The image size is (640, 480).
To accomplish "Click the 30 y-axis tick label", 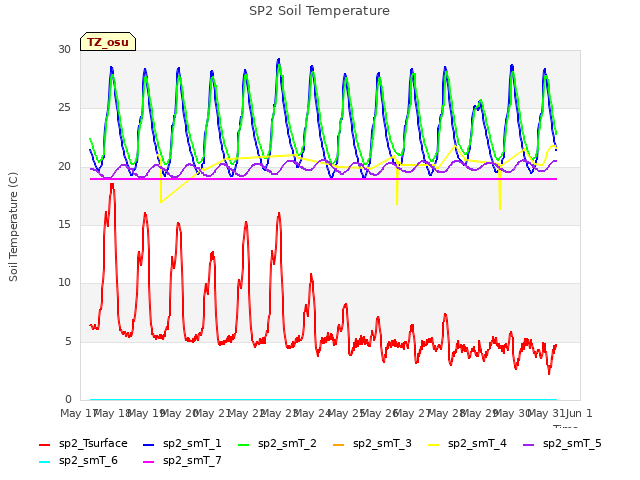I will coord(64,49).
